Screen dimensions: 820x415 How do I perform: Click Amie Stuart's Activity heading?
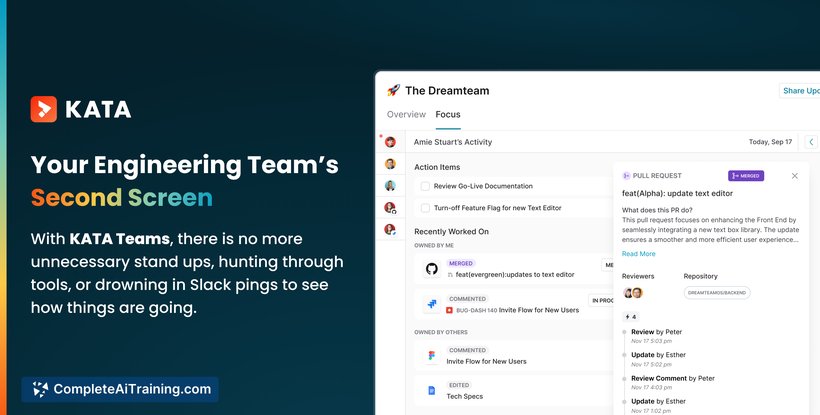[x=453, y=142]
